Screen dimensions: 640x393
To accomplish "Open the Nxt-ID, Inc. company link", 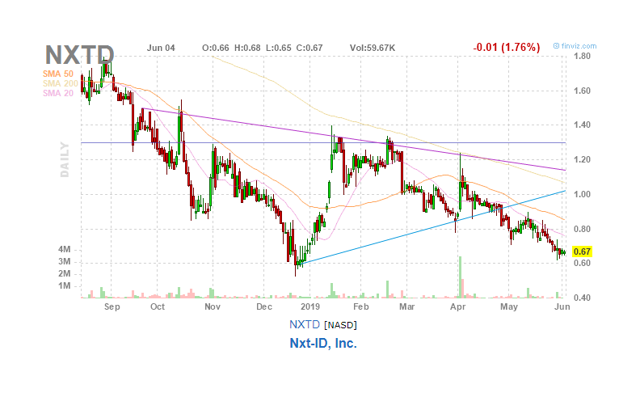I will click(x=323, y=343).
